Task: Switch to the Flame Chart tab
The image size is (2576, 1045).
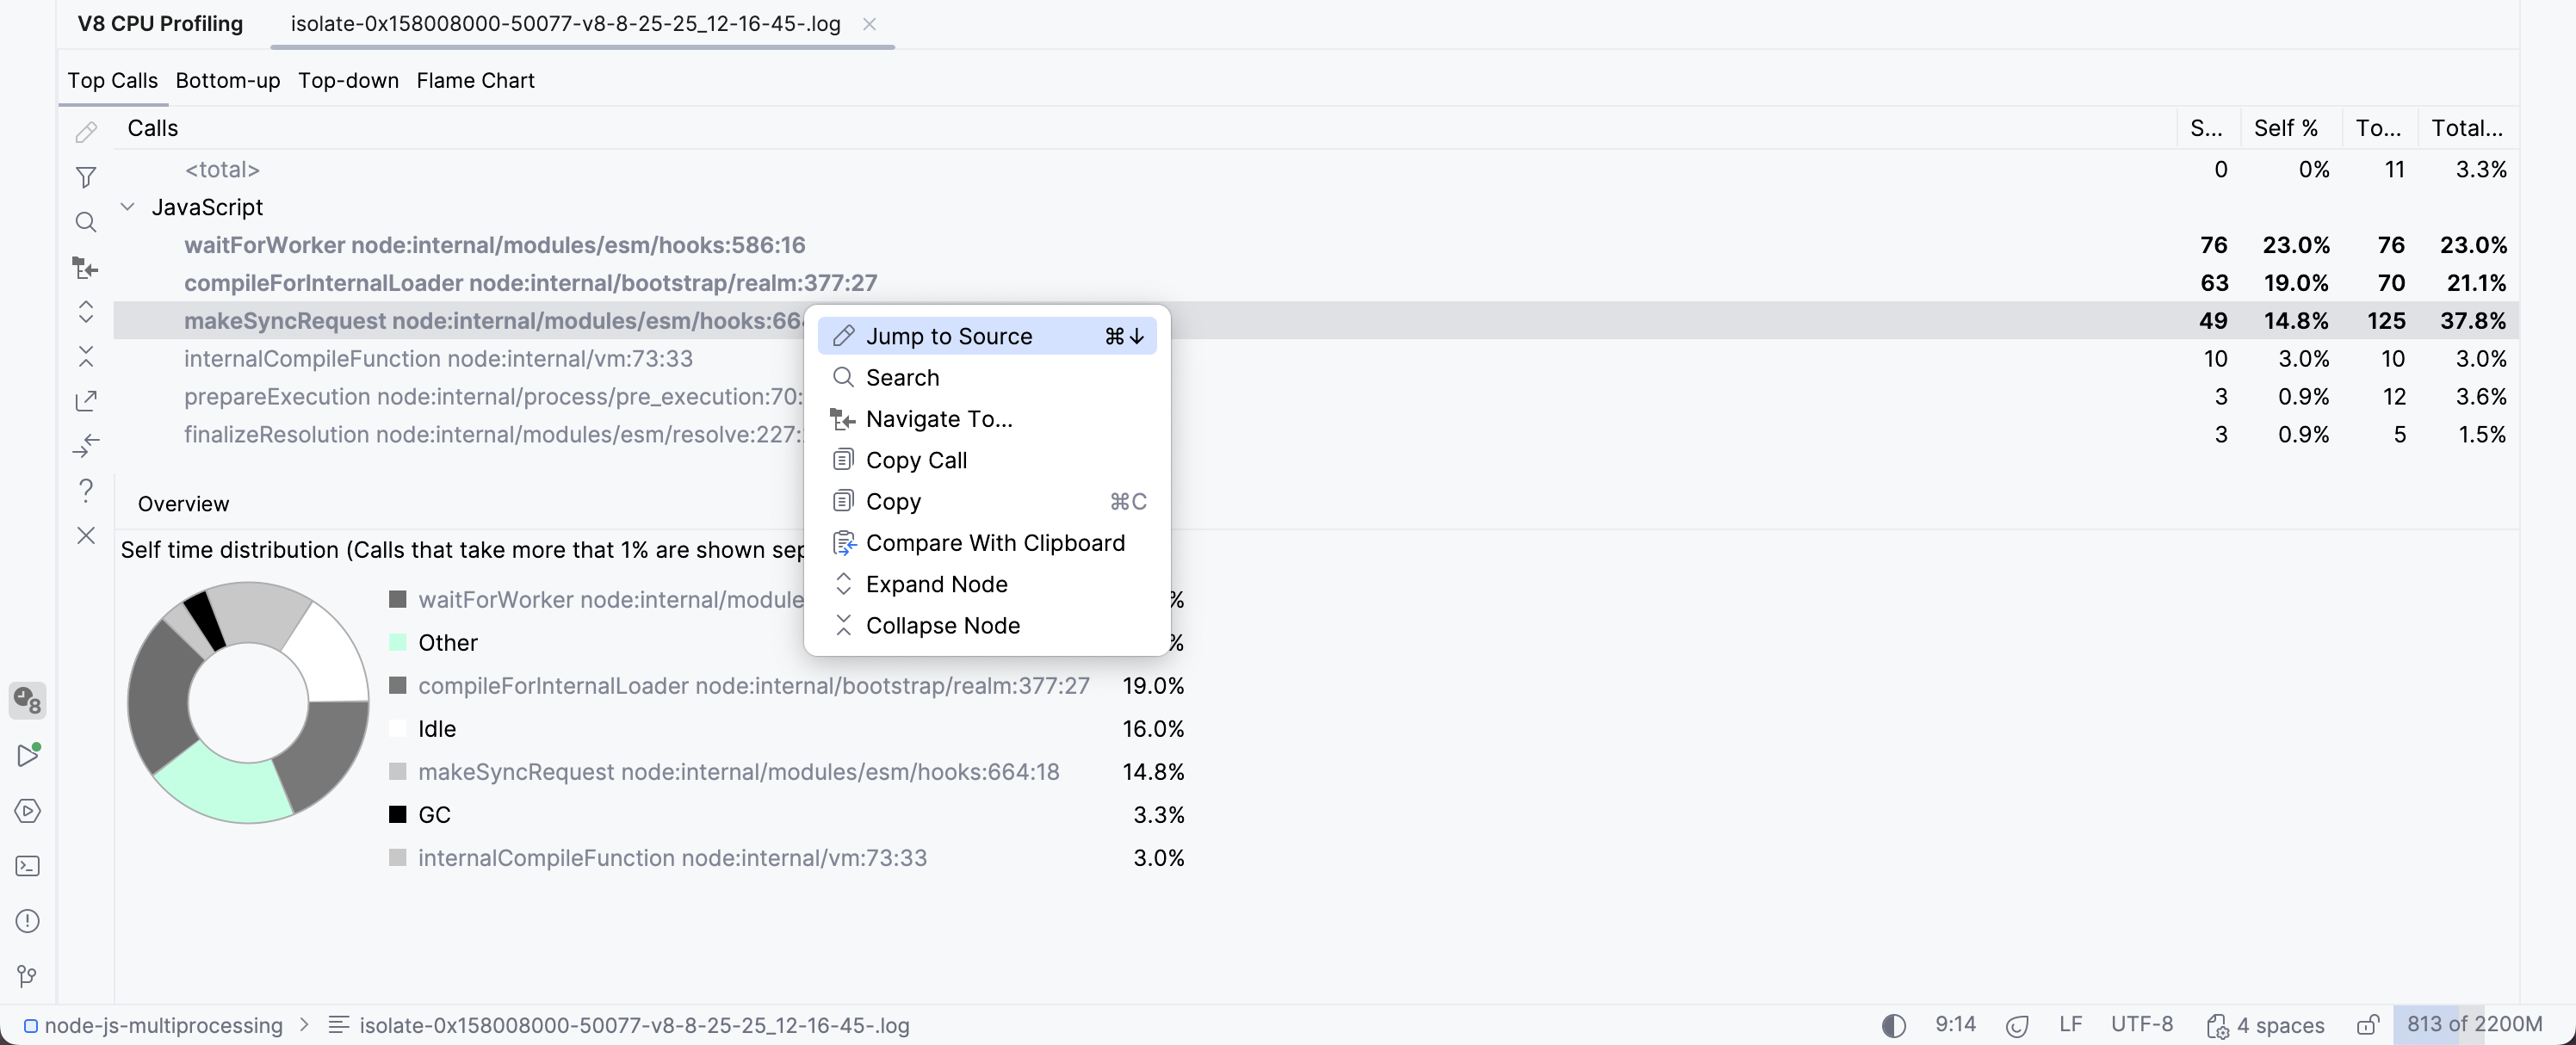Action: click(475, 80)
